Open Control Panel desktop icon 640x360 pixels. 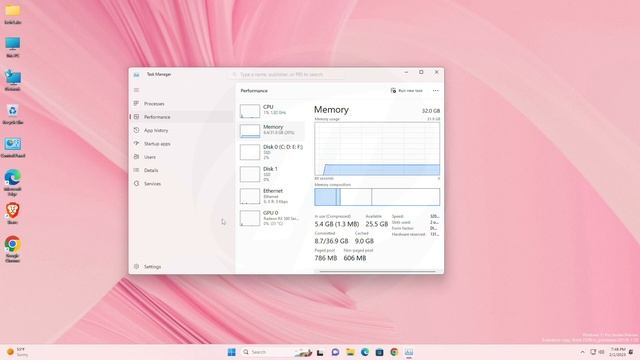click(x=13, y=147)
